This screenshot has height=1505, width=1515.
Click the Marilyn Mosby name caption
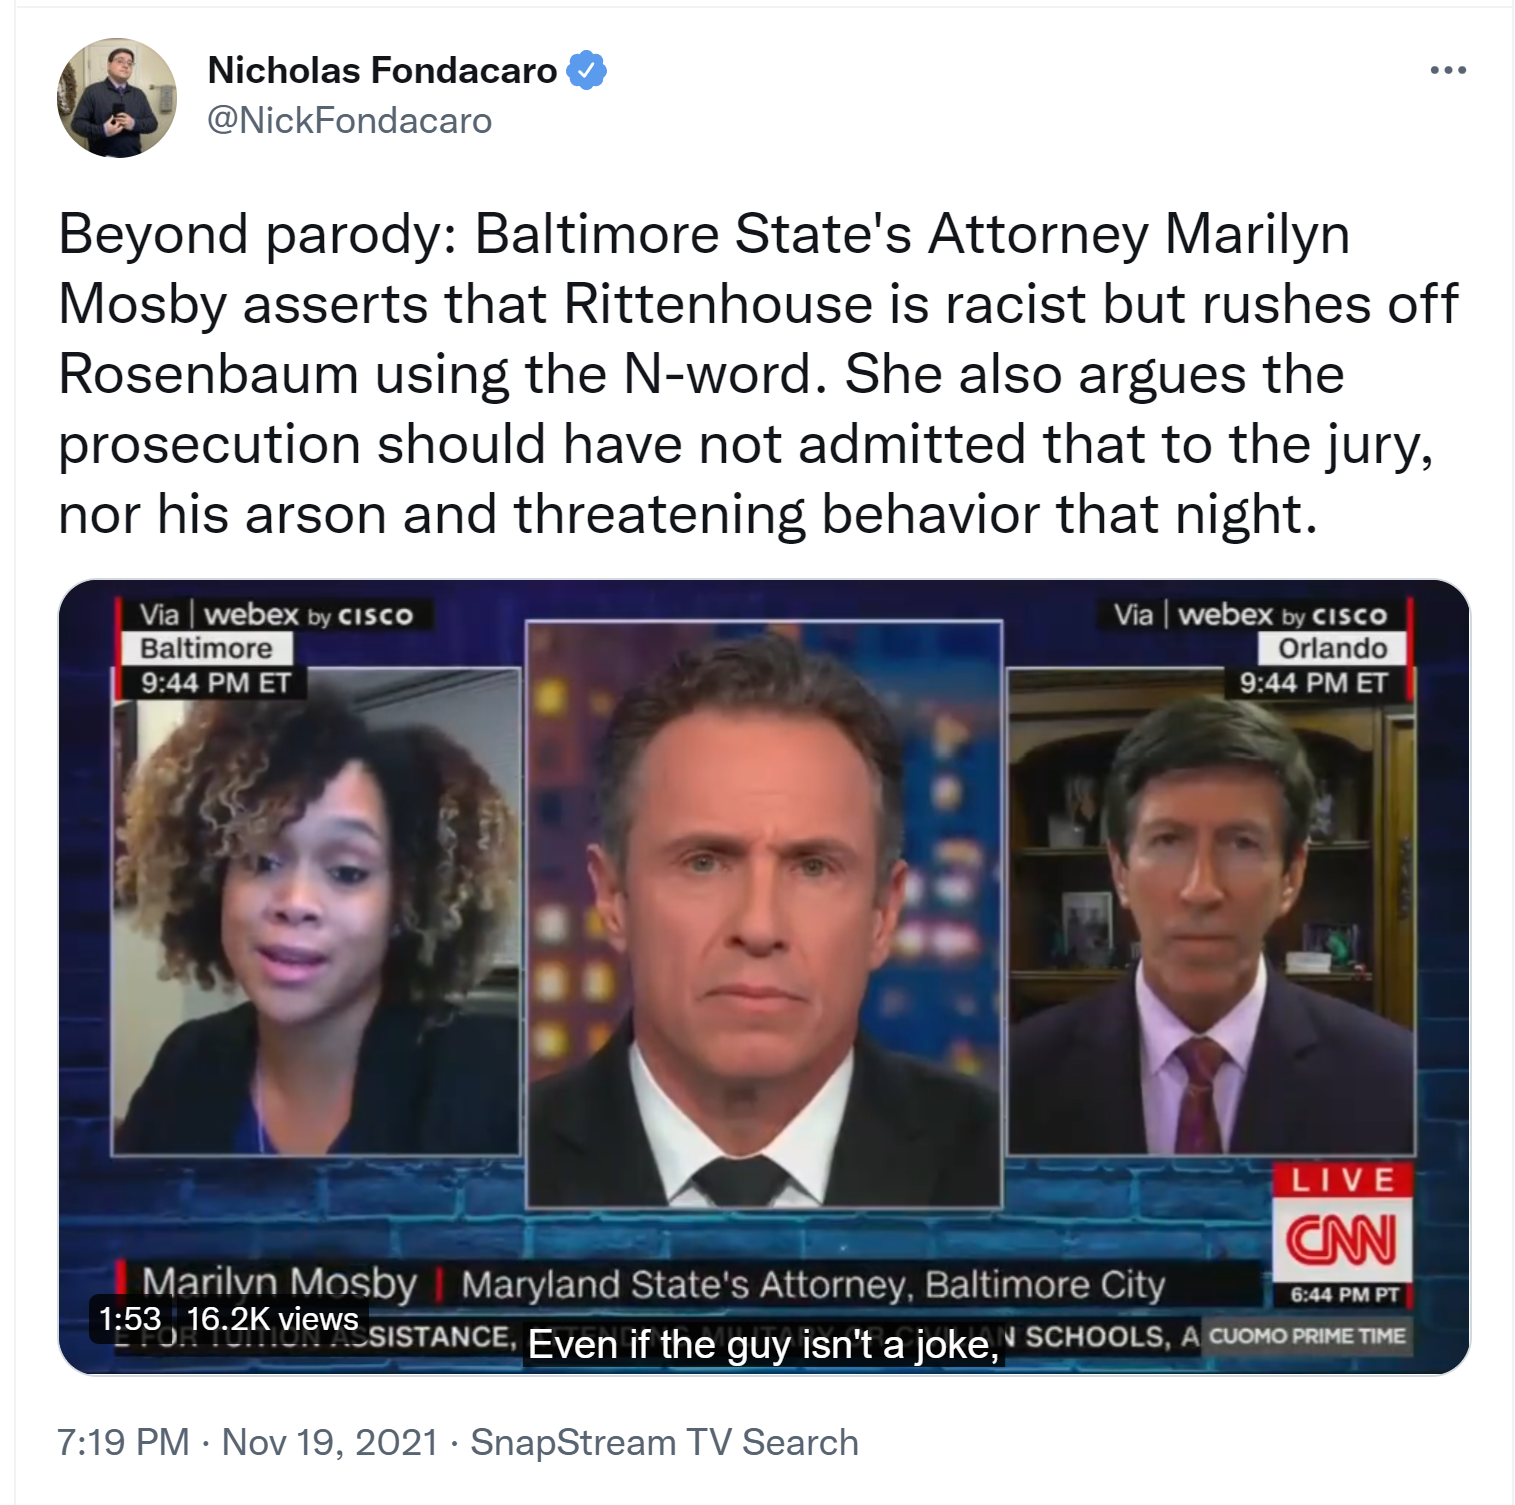pos(279,1283)
